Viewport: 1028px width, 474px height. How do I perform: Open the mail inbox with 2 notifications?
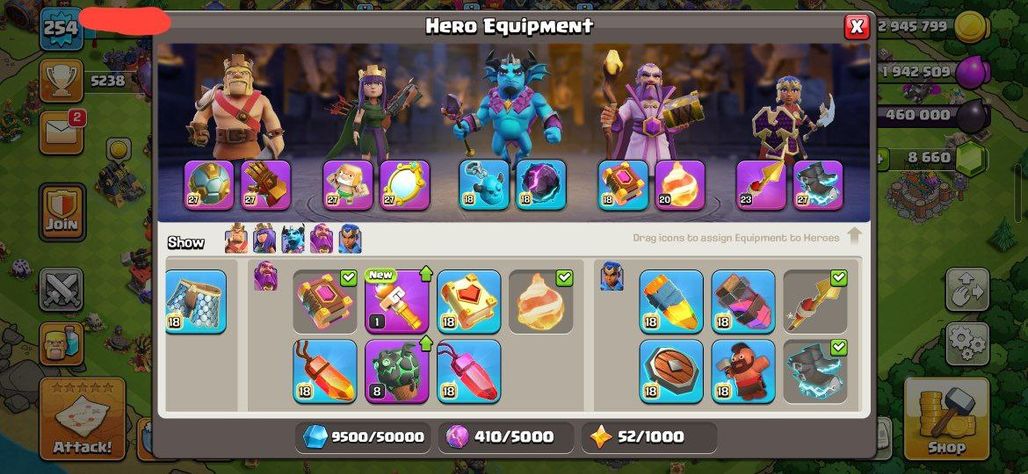[x=61, y=133]
